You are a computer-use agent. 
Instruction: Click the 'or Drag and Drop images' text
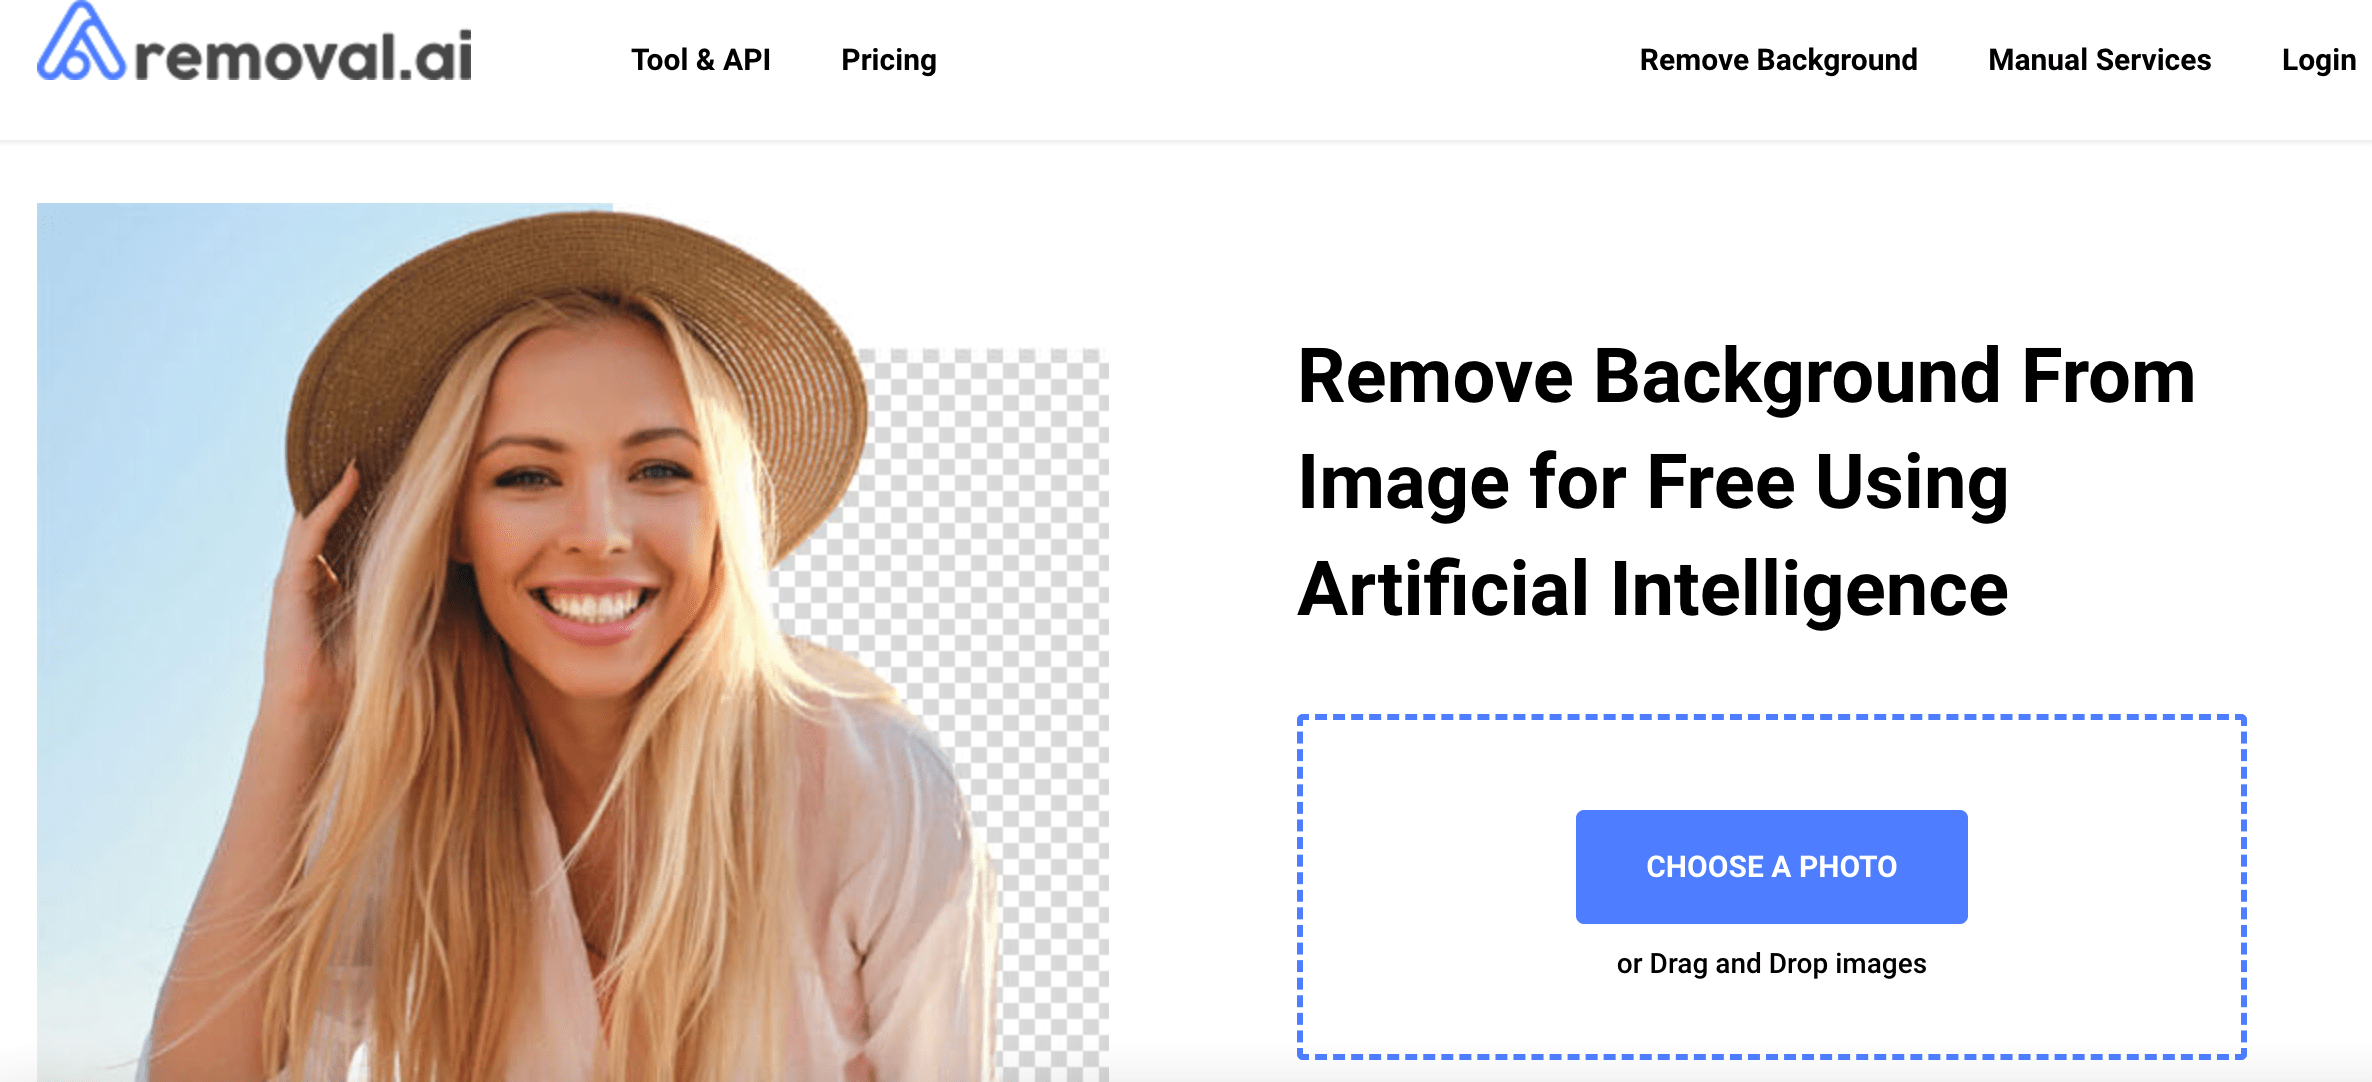[1771, 963]
